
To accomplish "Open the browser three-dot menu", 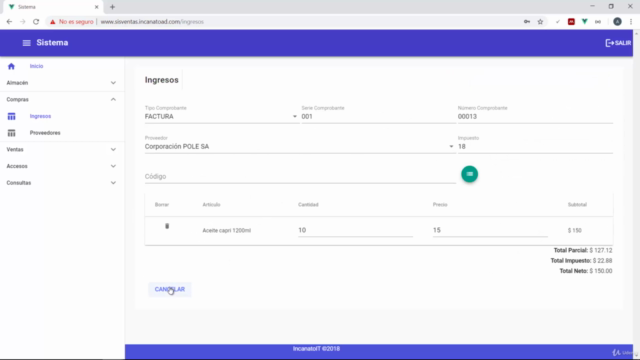I will pyautogui.click(x=631, y=22).
